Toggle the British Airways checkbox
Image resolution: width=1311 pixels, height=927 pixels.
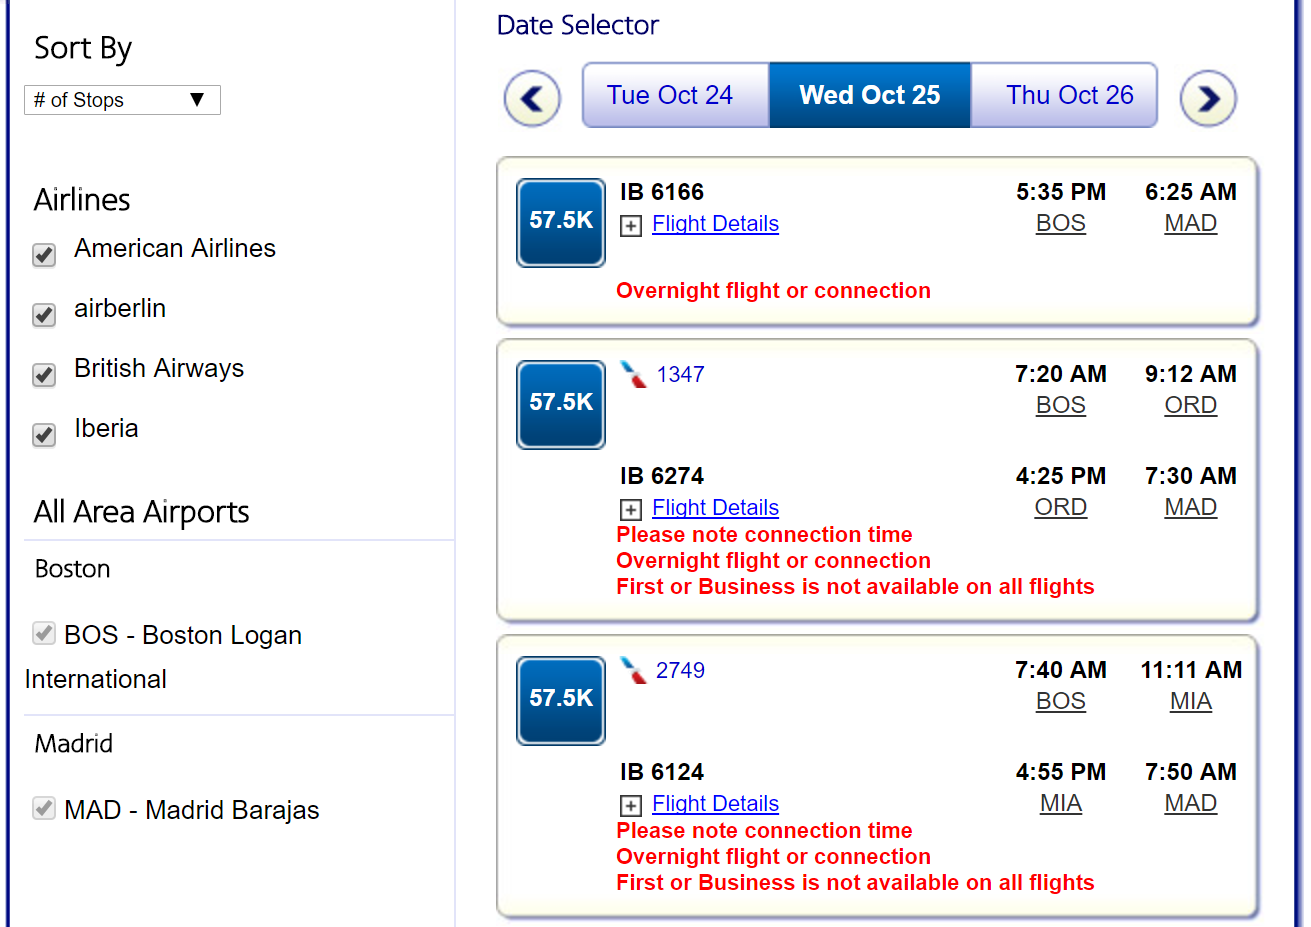[44, 375]
